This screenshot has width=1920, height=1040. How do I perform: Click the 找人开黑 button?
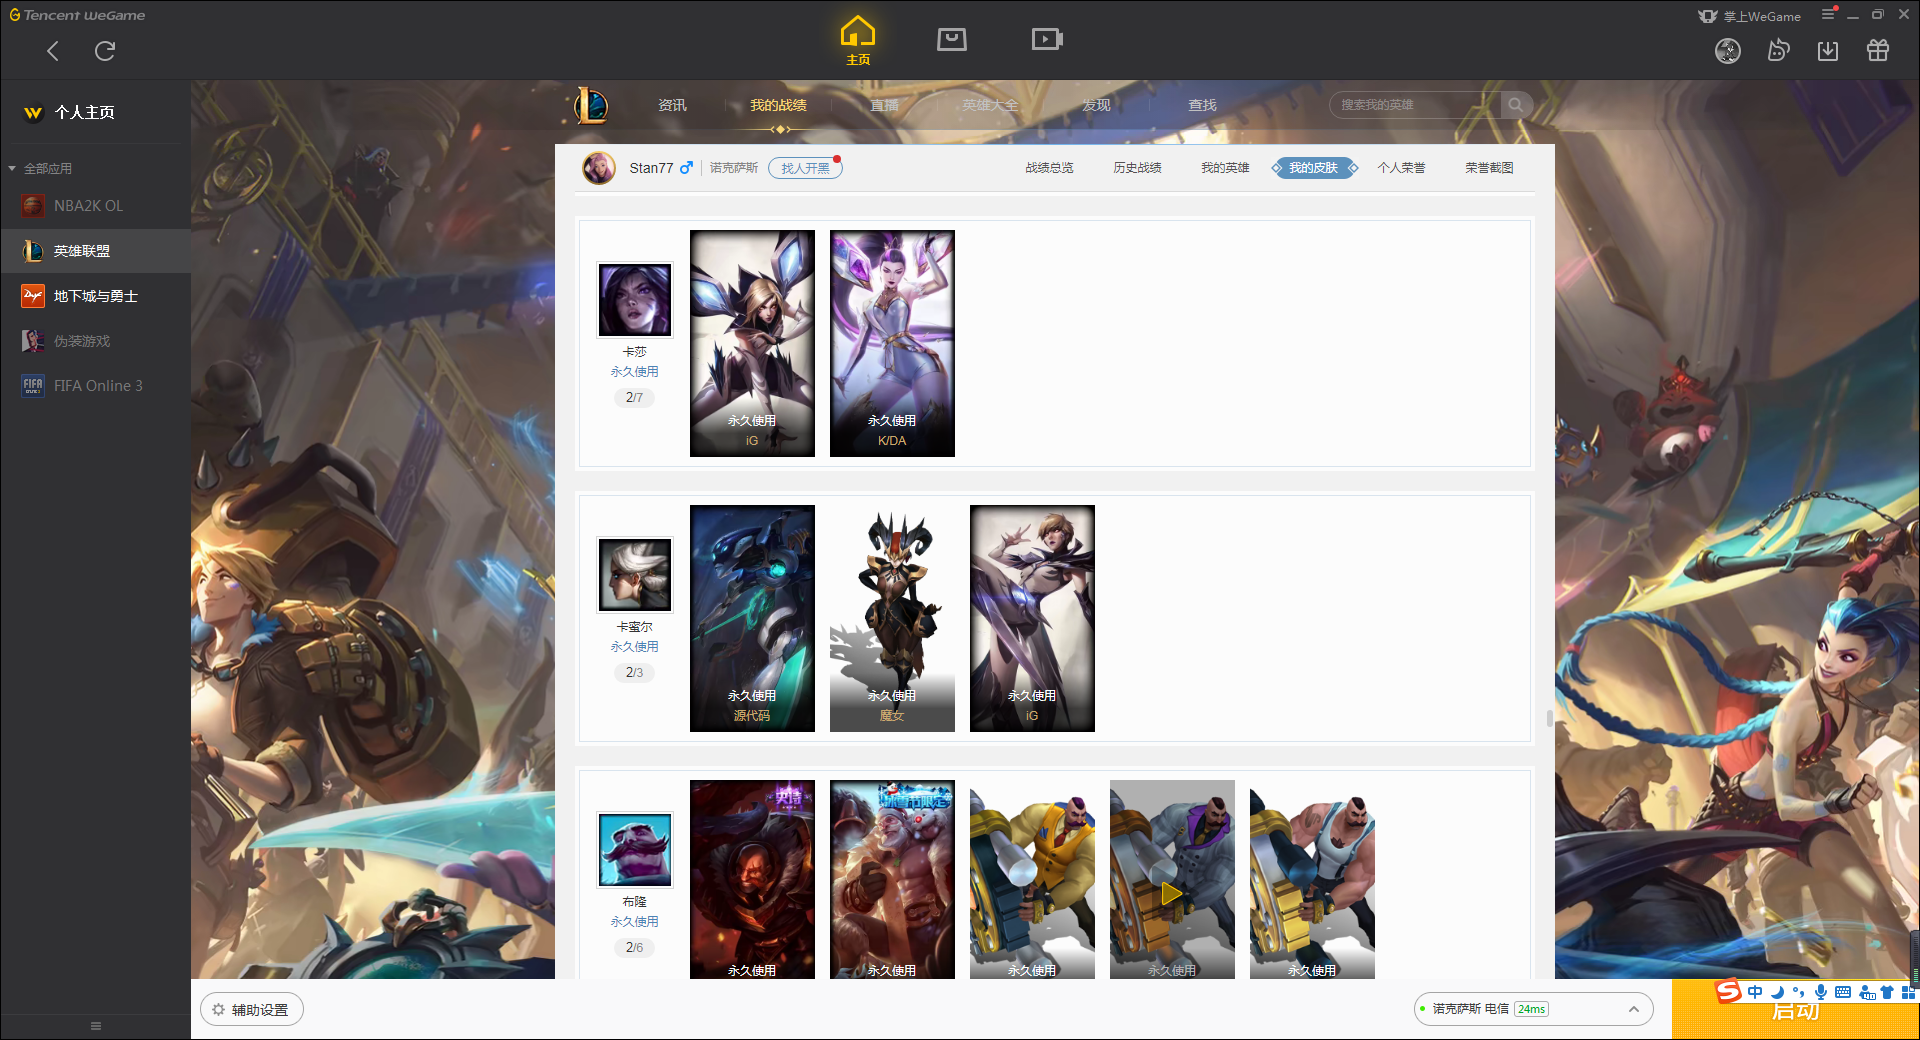[805, 168]
